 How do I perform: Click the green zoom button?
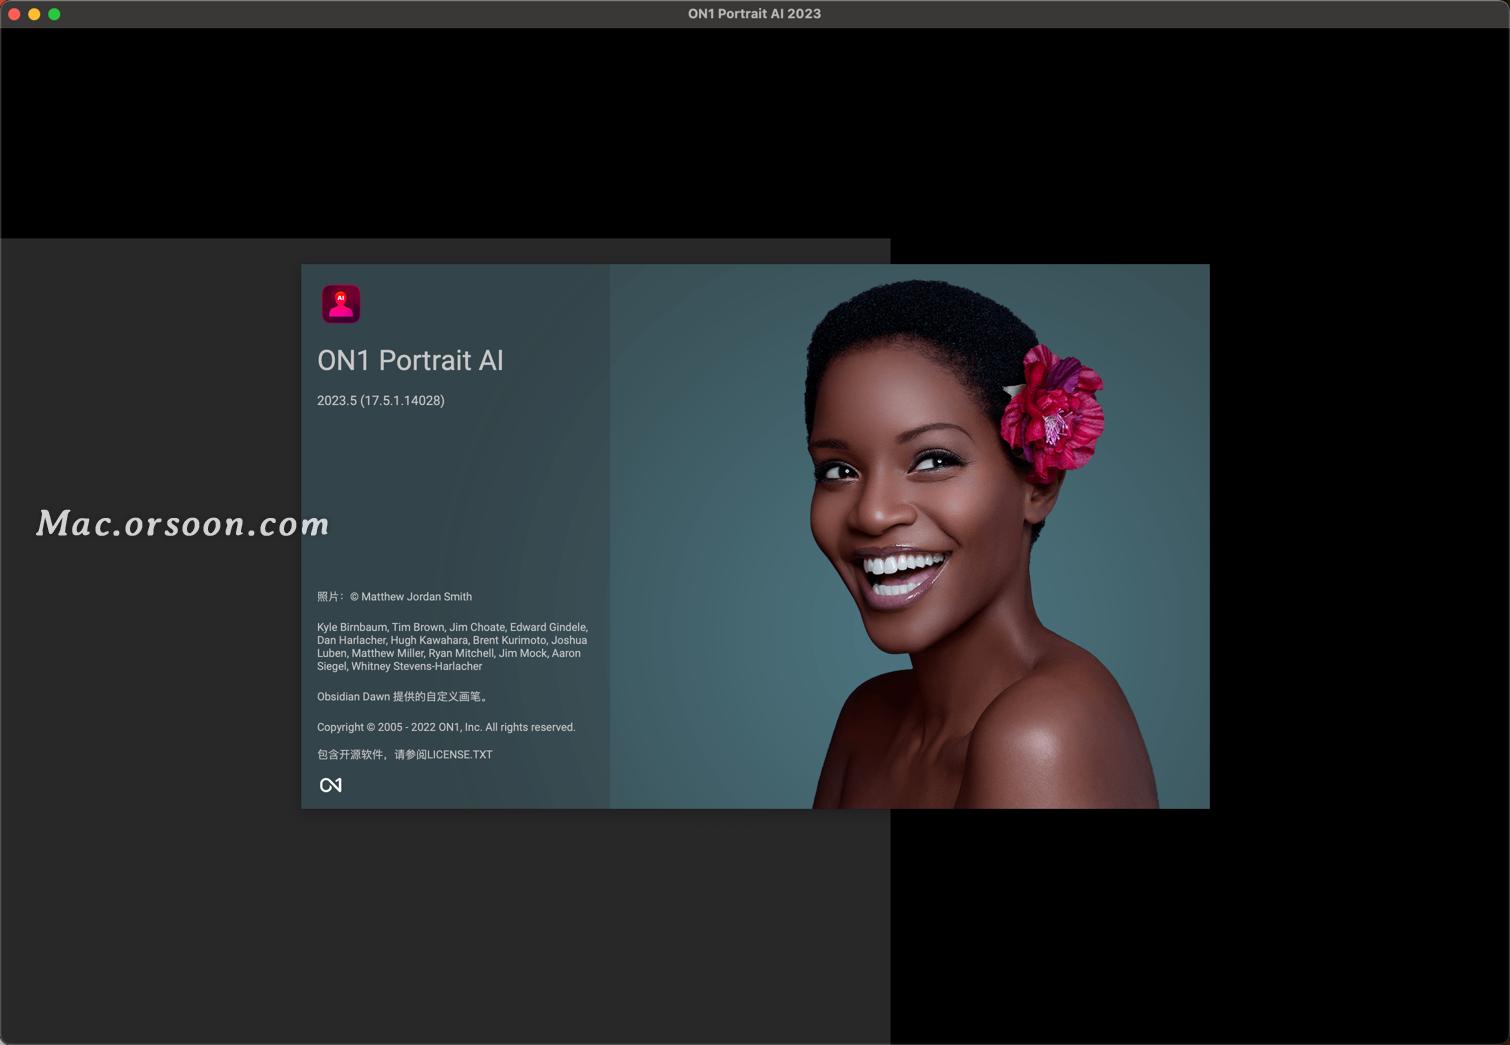[52, 14]
